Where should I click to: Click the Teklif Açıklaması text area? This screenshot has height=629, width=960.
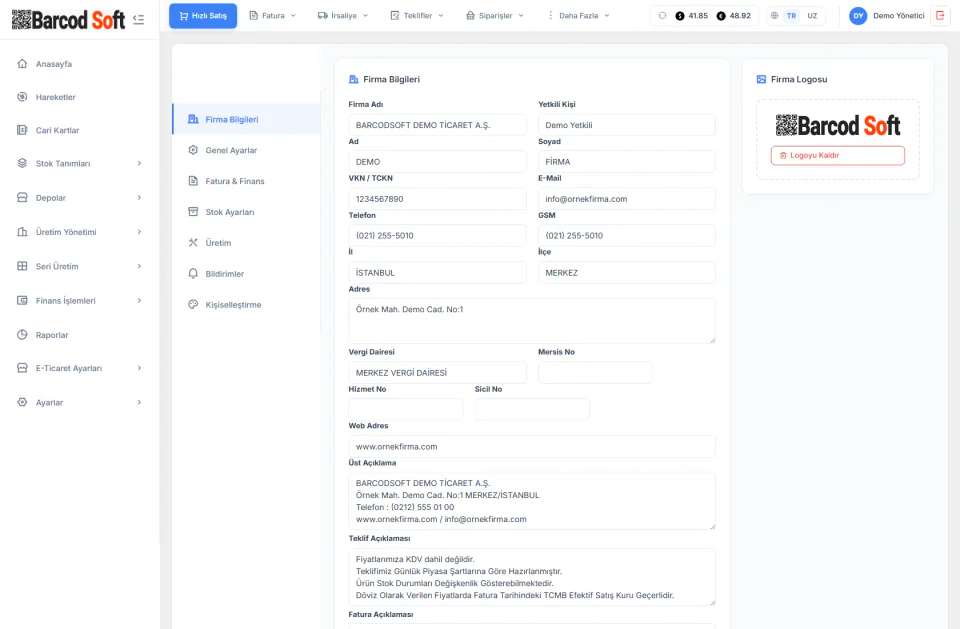point(532,577)
